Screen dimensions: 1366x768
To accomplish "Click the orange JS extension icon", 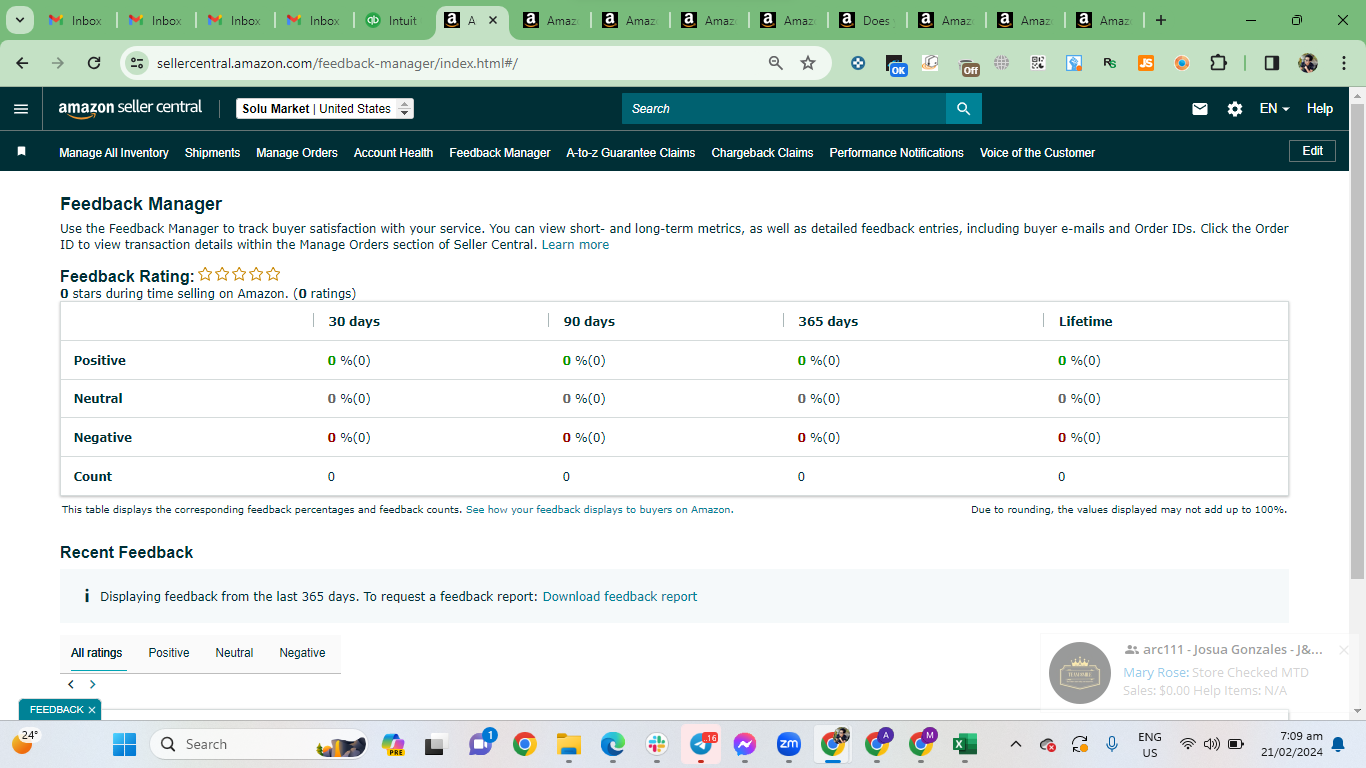I will [1146, 63].
